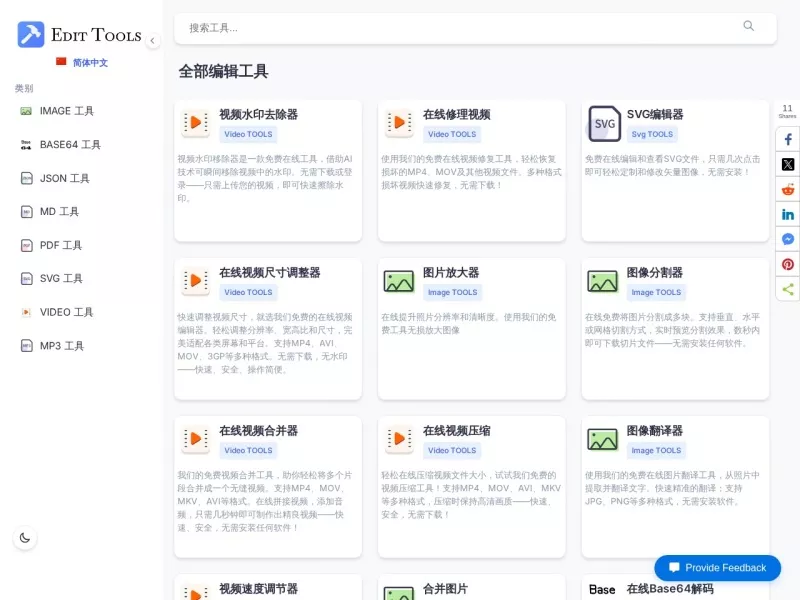The height and width of the screenshot is (600, 800).
Task: Collapse the sidebar with the chevron button
Action: pos(152,41)
